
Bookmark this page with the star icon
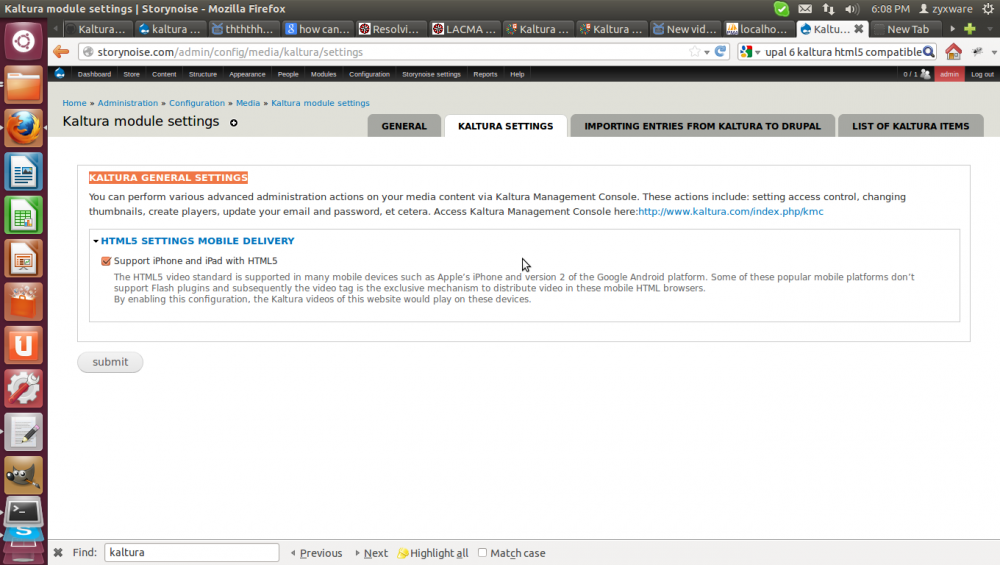pyautogui.click(x=694, y=52)
